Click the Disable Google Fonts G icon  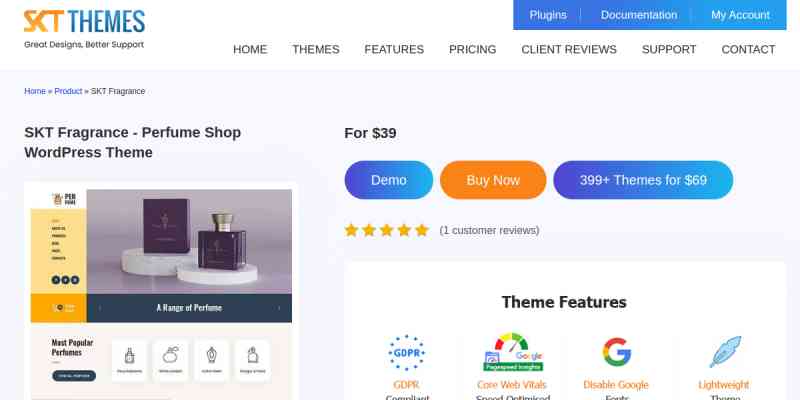(x=616, y=352)
